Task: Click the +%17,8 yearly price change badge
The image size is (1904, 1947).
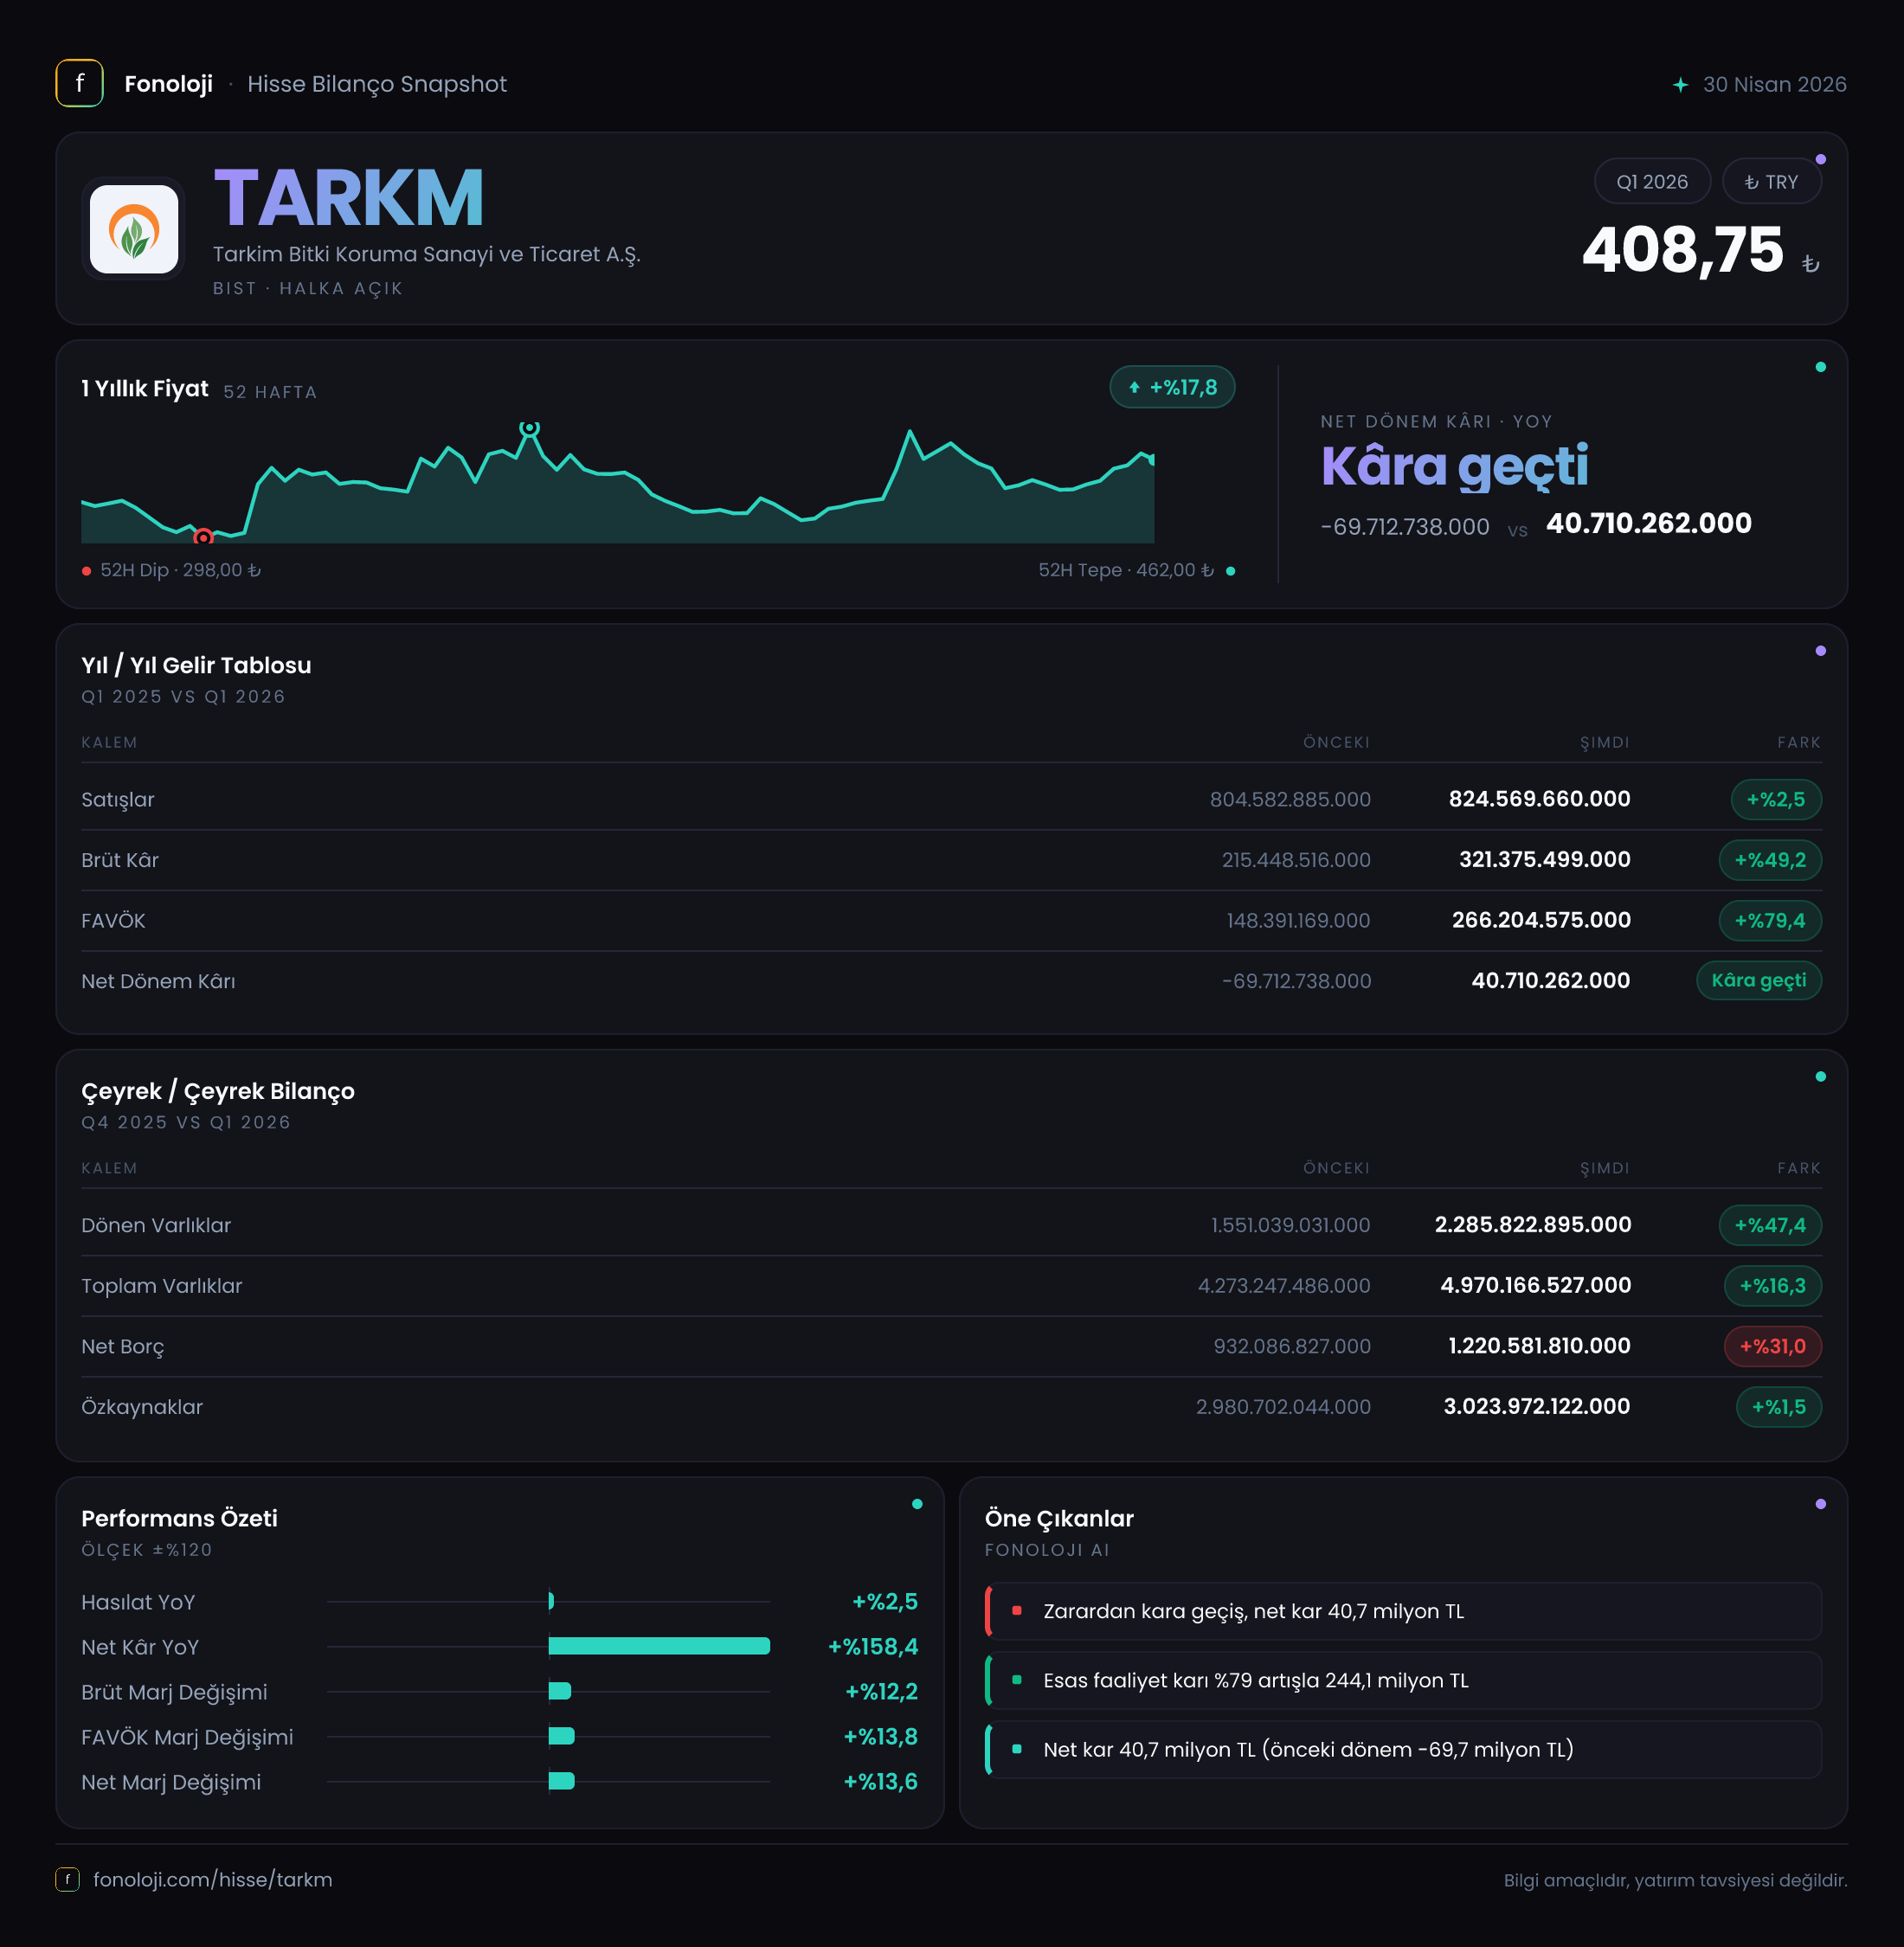Action: click(1172, 387)
